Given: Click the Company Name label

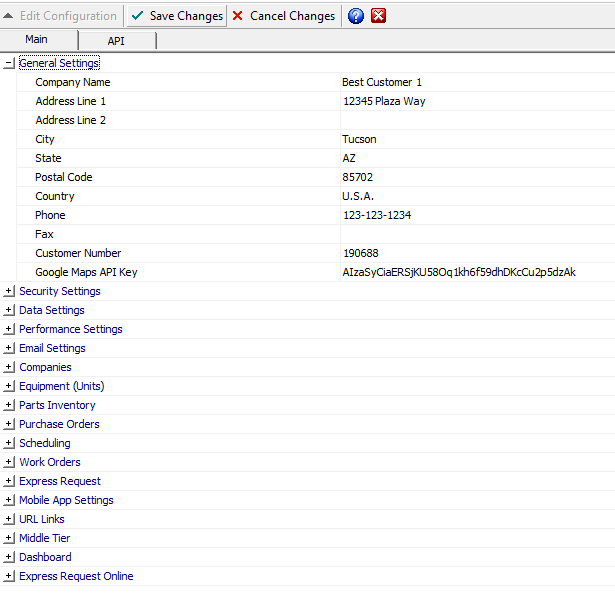Looking at the screenshot, I should click(73, 82).
